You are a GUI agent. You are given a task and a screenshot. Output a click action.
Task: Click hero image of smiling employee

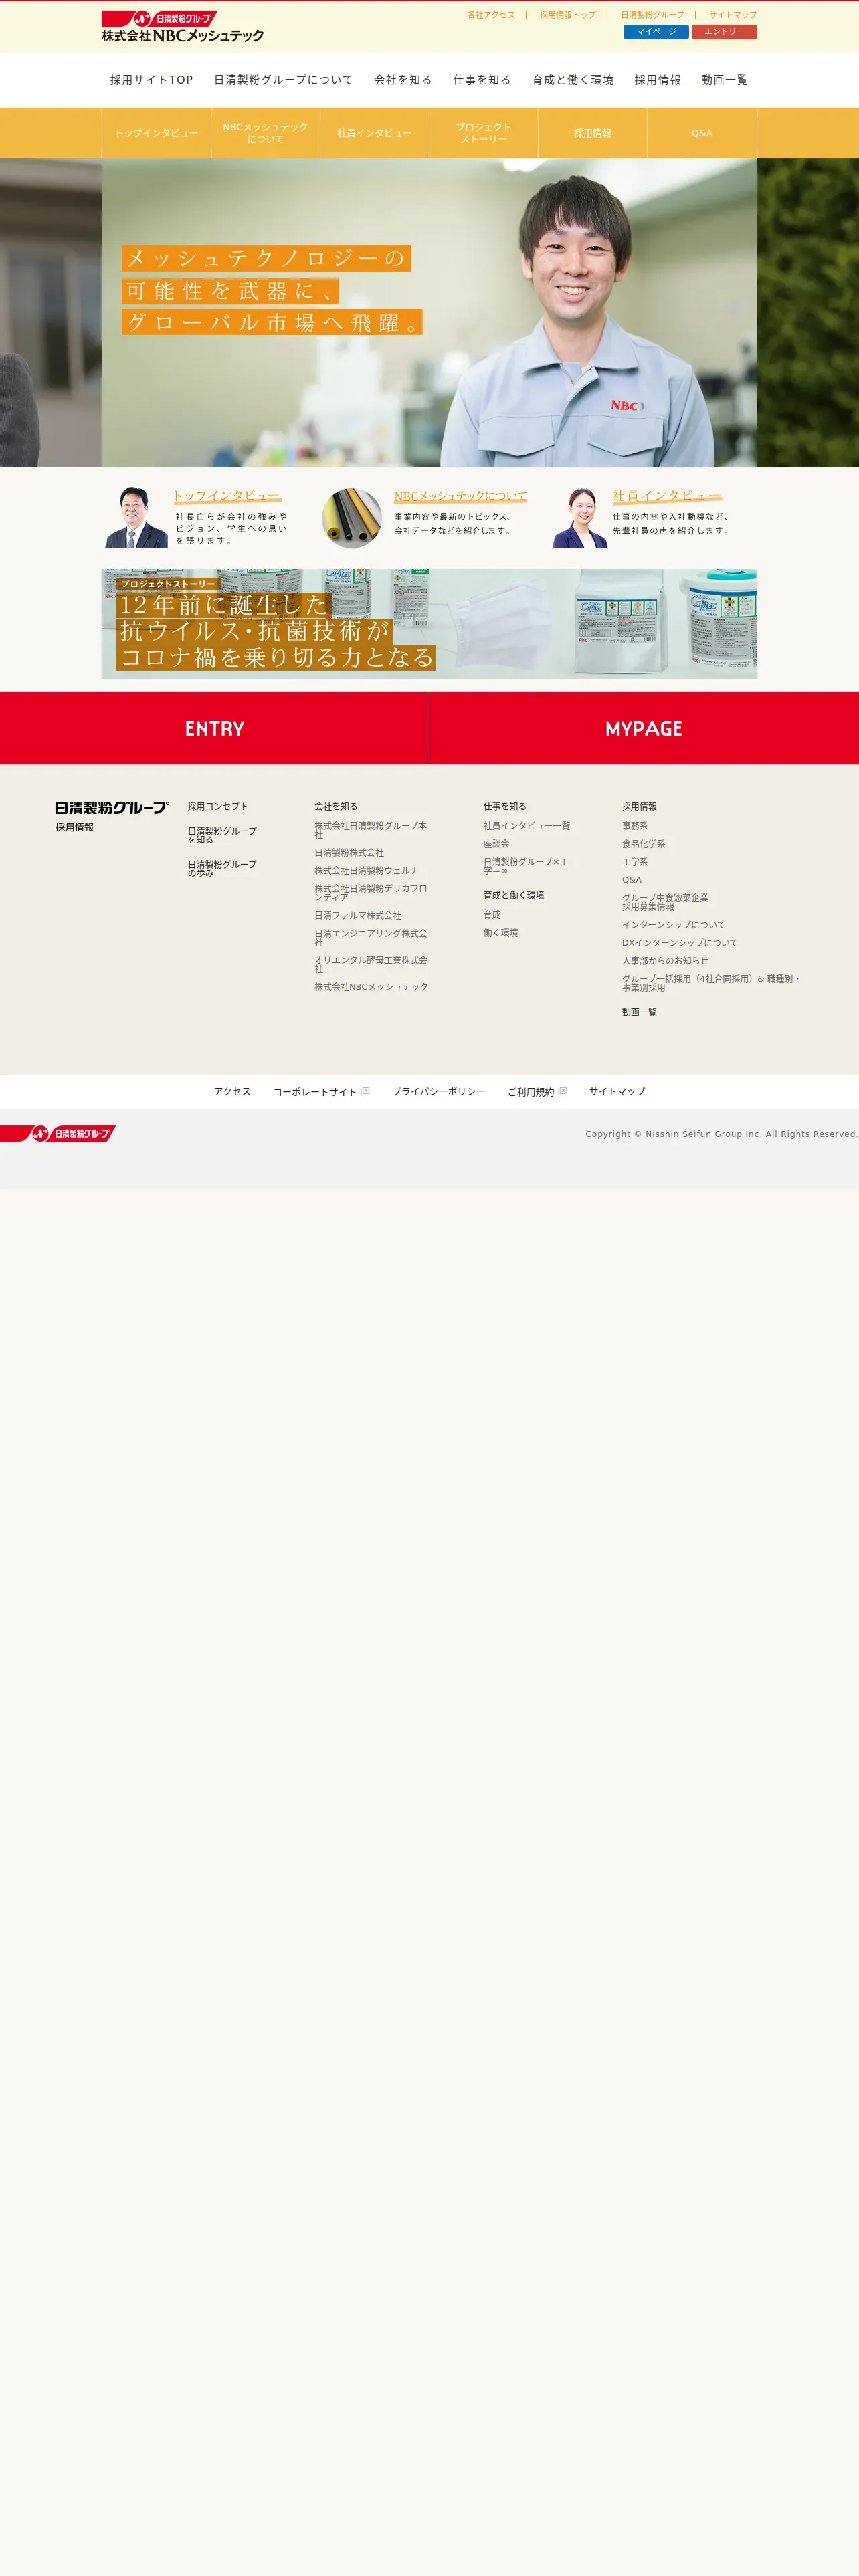[x=429, y=313]
